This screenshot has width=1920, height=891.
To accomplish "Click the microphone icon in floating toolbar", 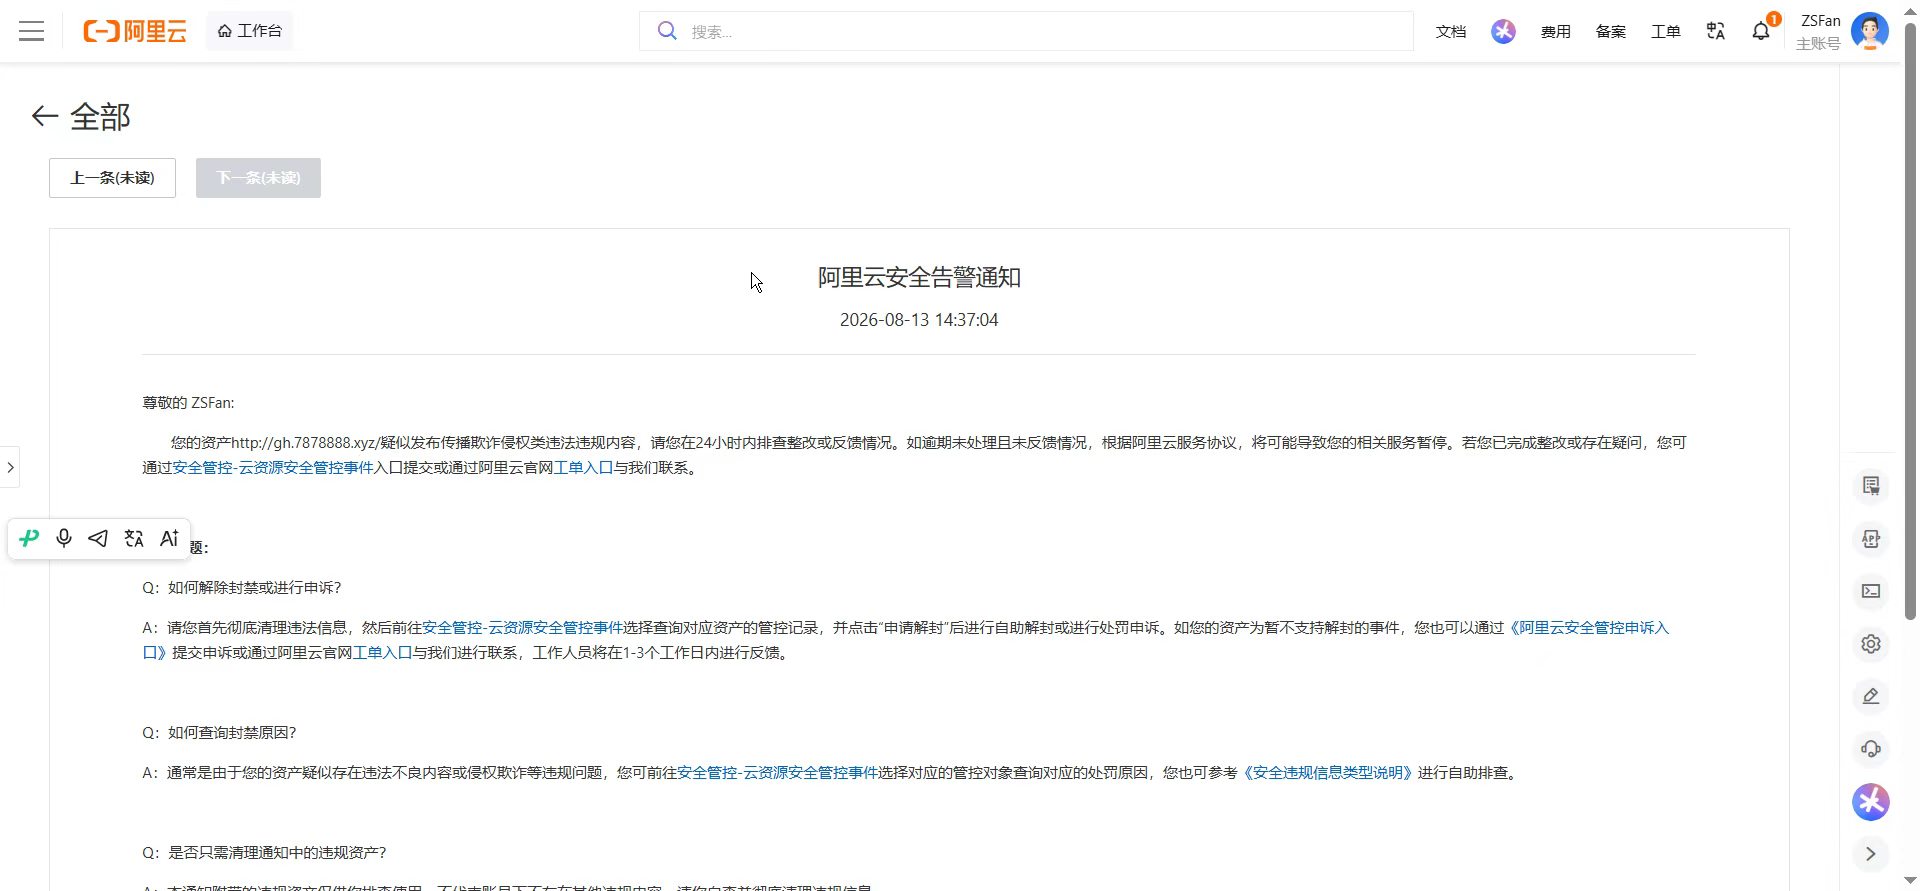I will click(x=64, y=539).
